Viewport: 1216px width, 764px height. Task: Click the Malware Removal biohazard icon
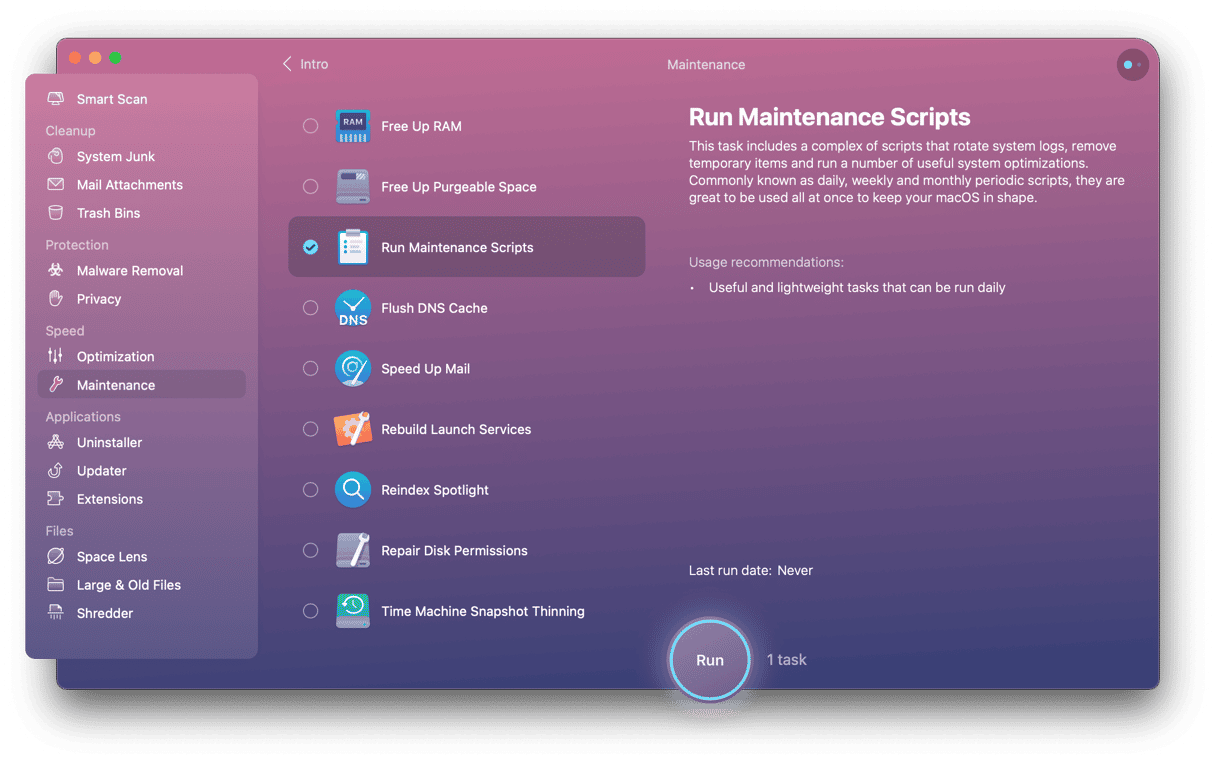(56, 270)
